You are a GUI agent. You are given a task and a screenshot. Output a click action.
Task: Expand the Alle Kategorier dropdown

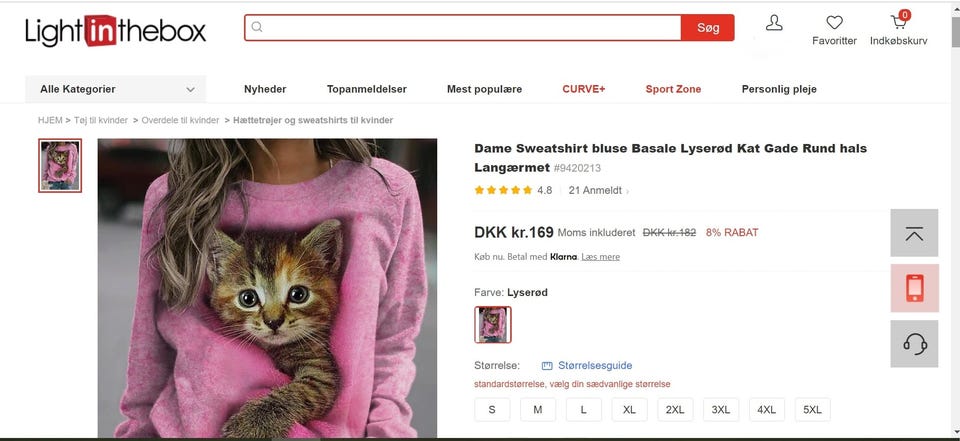pos(116,89)
